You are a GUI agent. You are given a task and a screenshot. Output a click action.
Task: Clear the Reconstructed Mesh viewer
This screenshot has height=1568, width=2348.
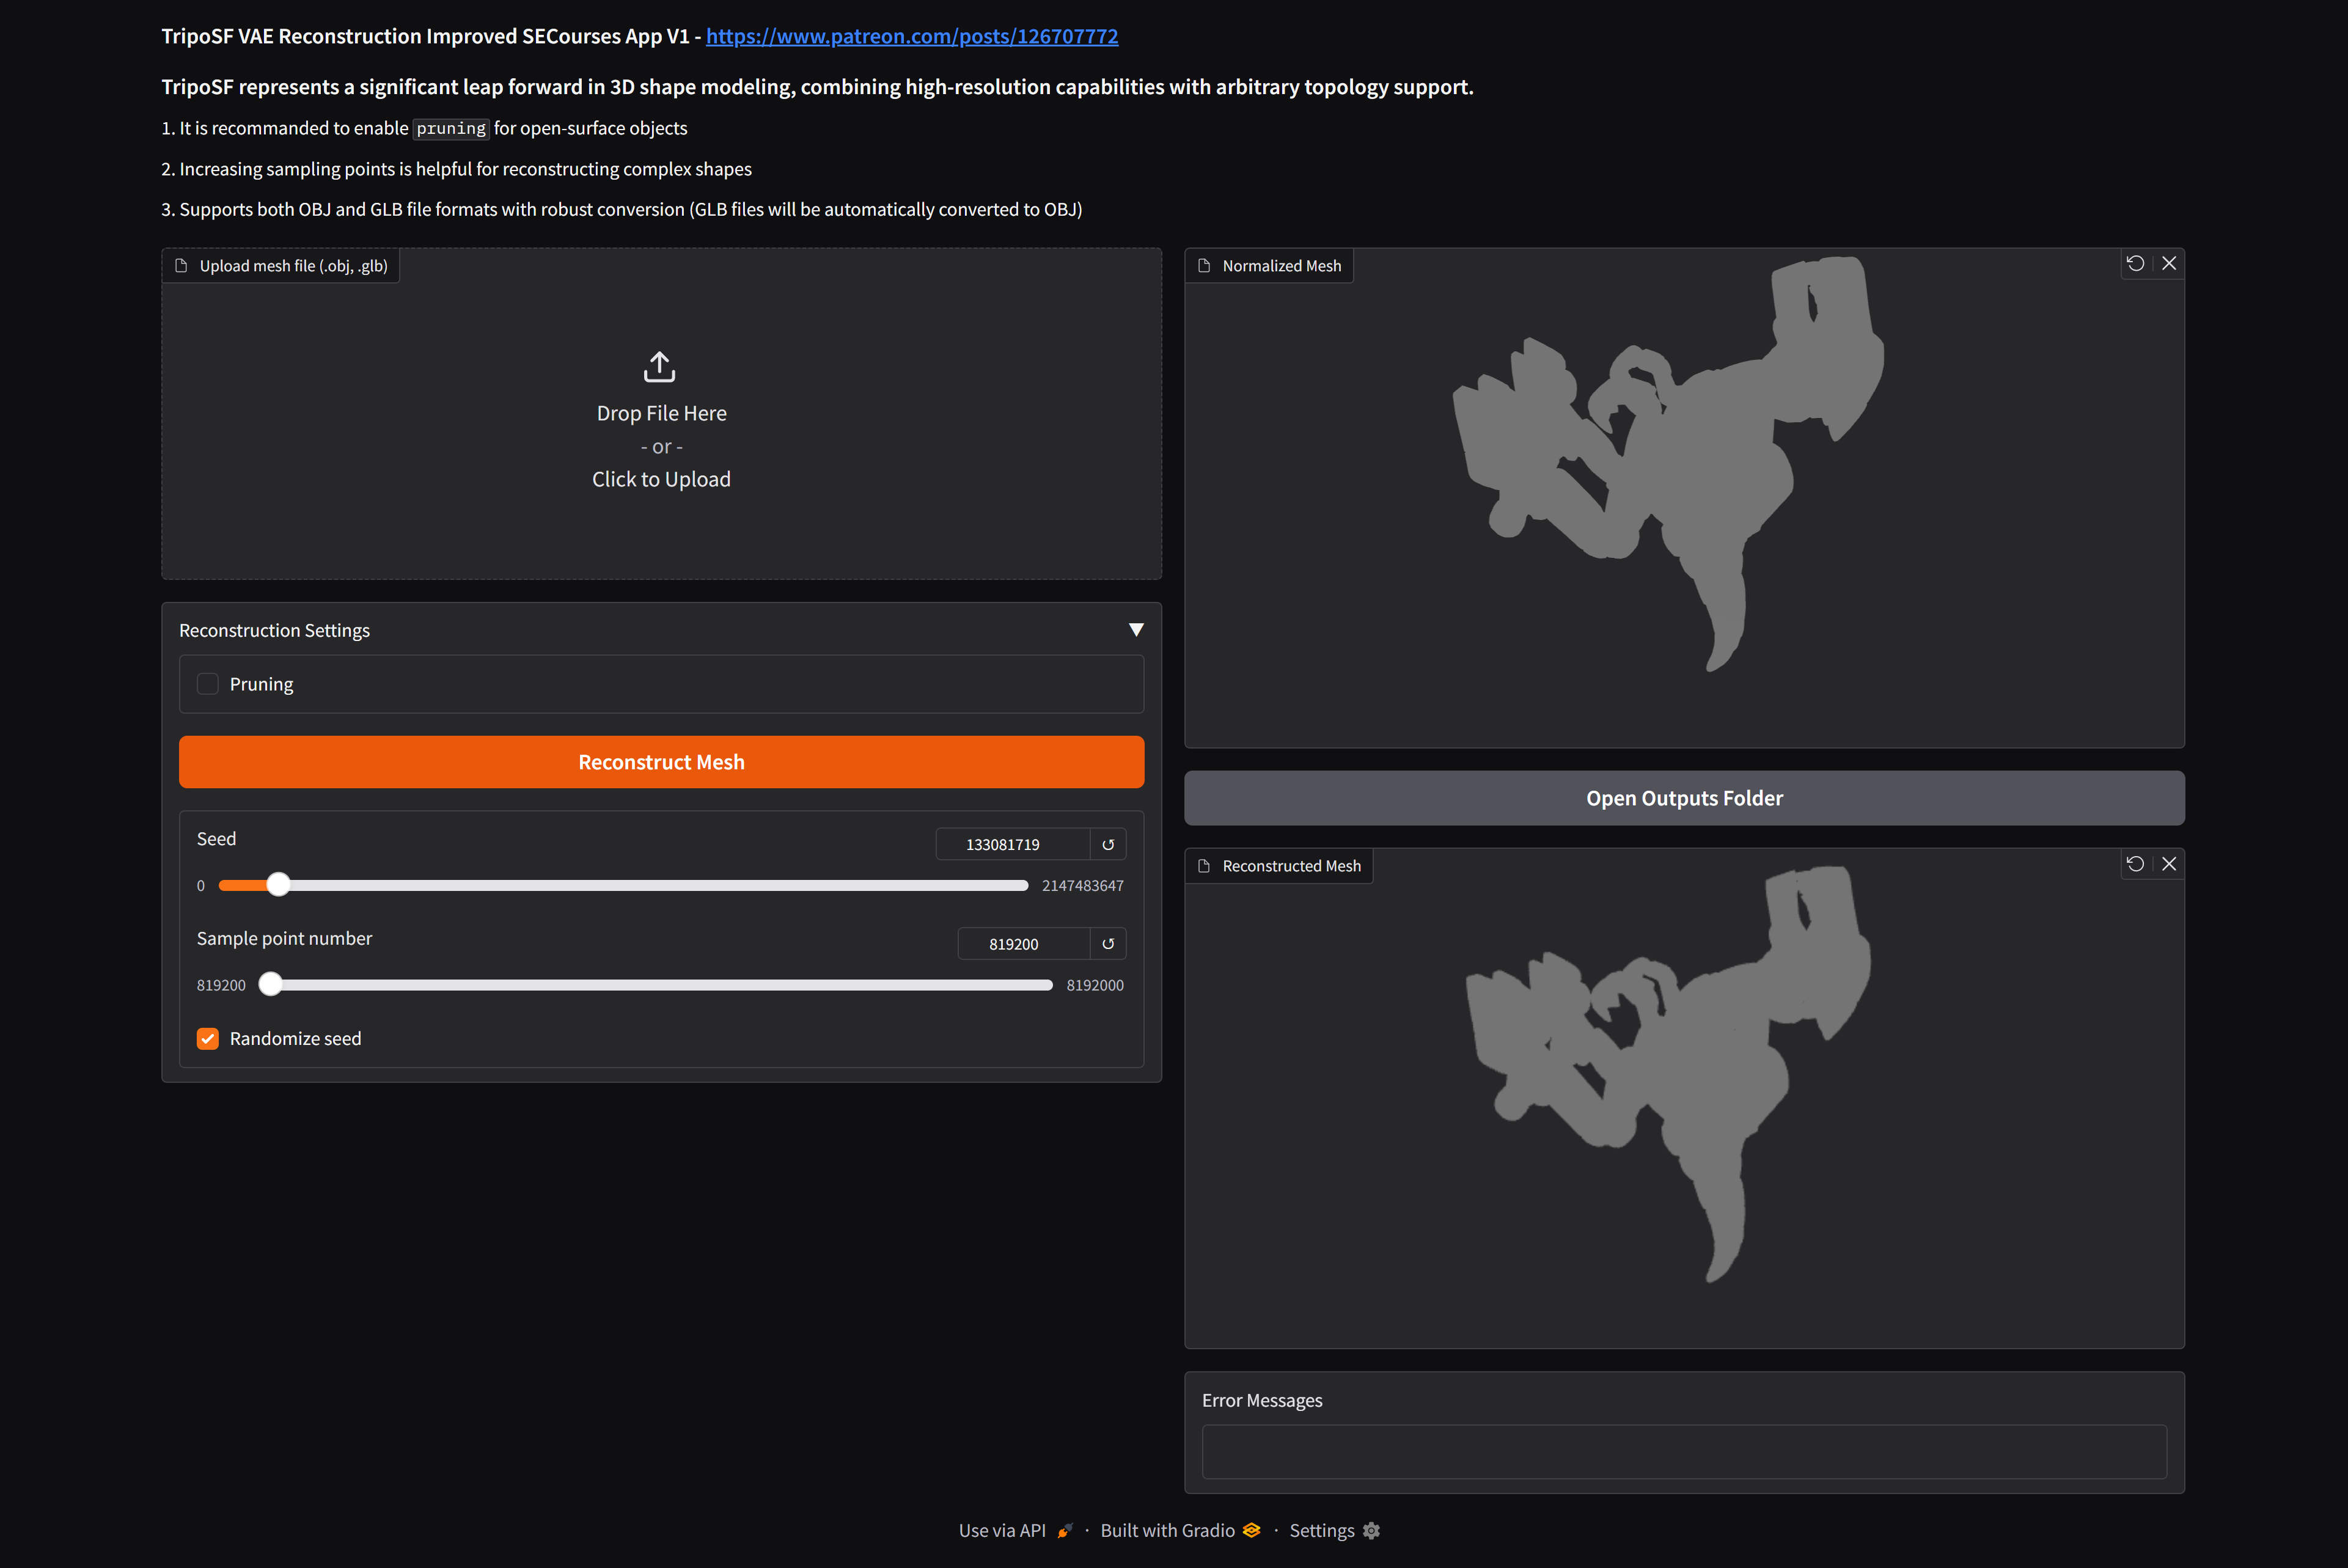click(2169, 863)
